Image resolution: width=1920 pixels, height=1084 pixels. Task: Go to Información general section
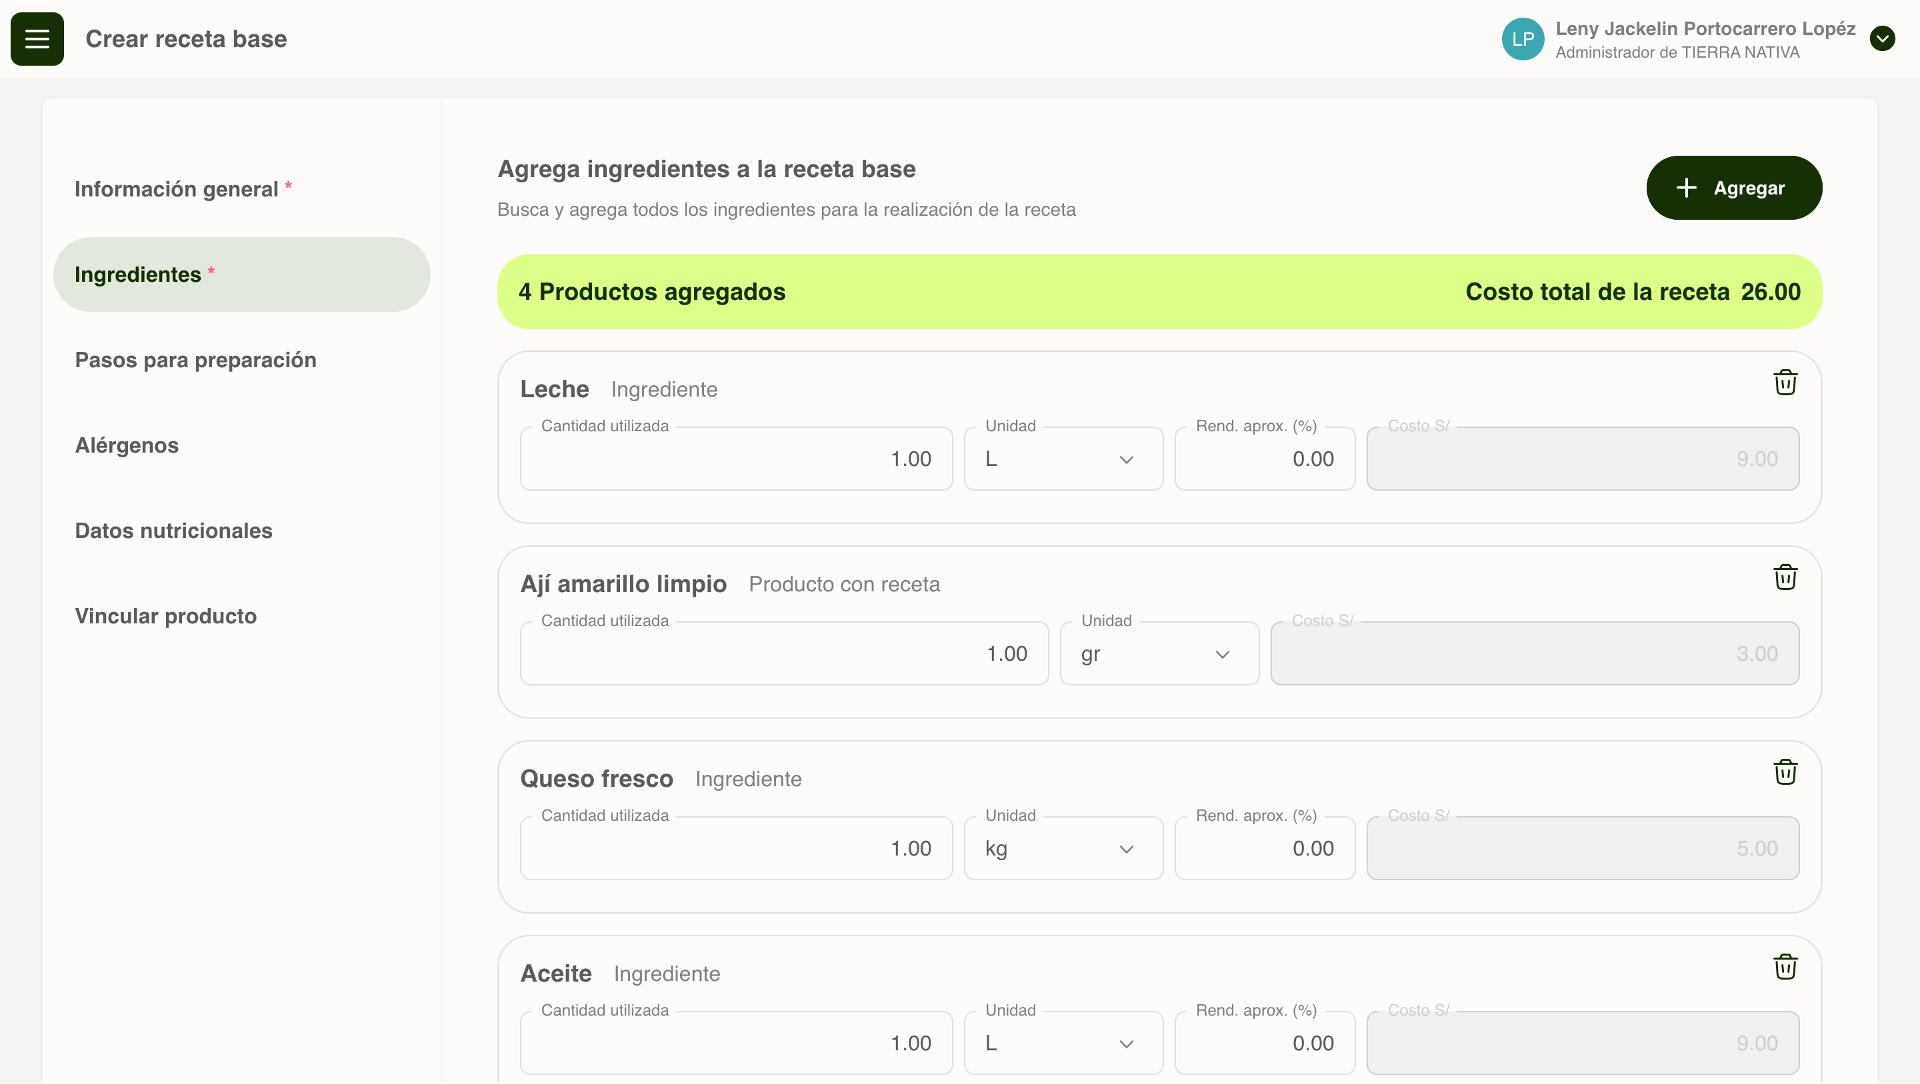177,189
